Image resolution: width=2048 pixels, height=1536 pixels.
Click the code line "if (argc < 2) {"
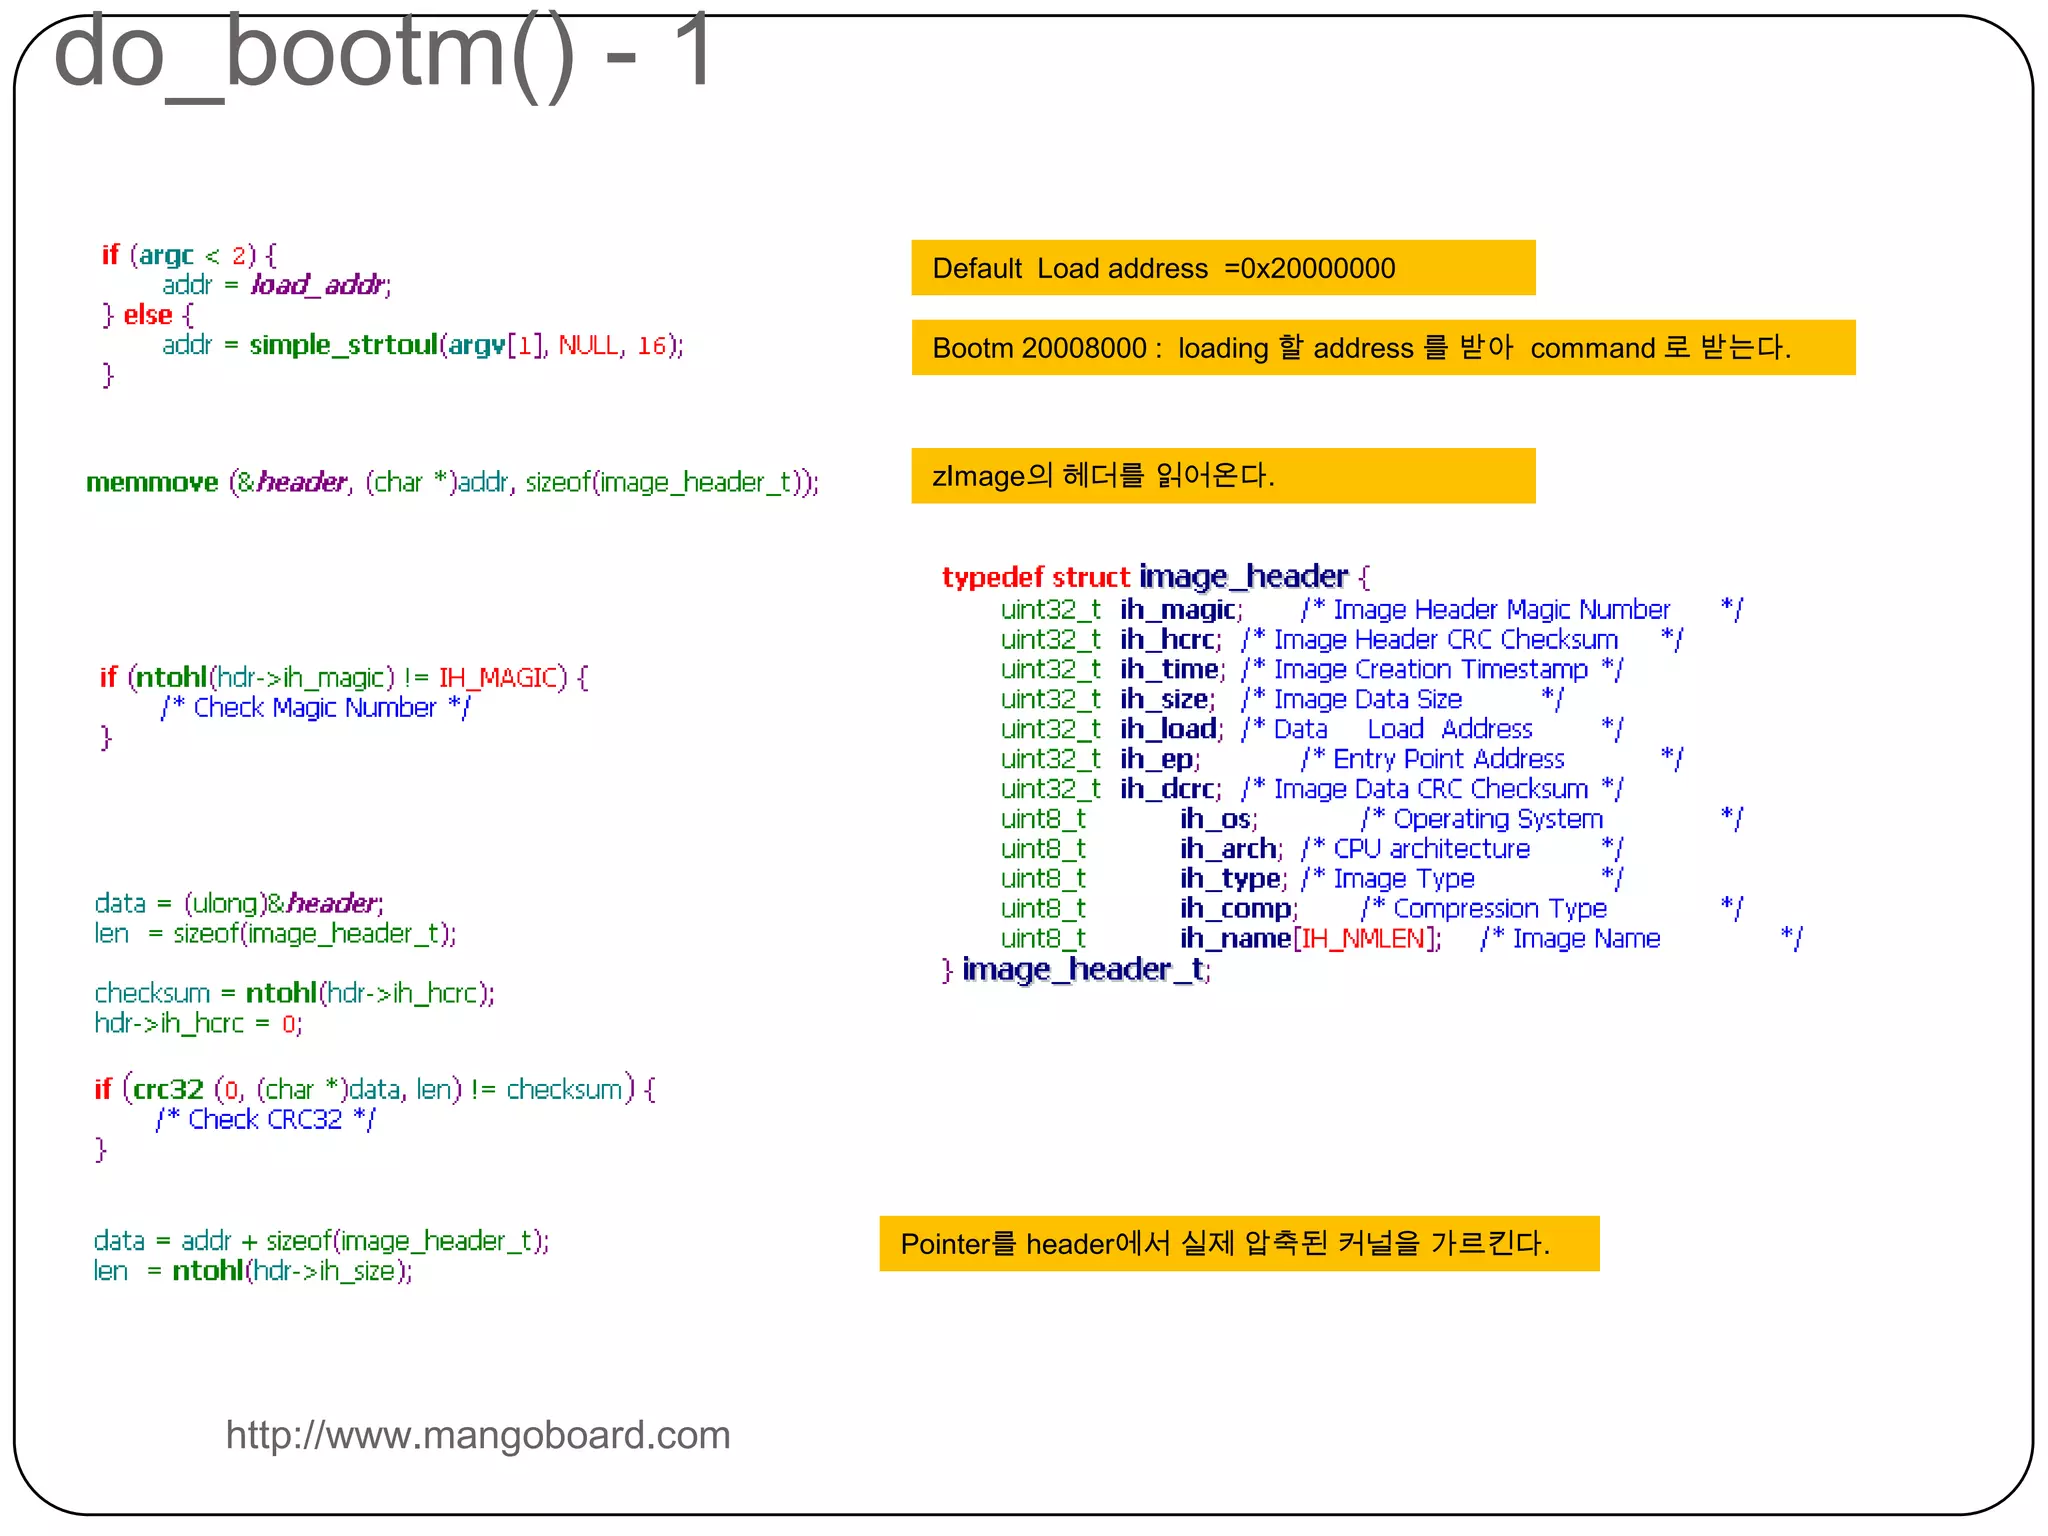189,255
